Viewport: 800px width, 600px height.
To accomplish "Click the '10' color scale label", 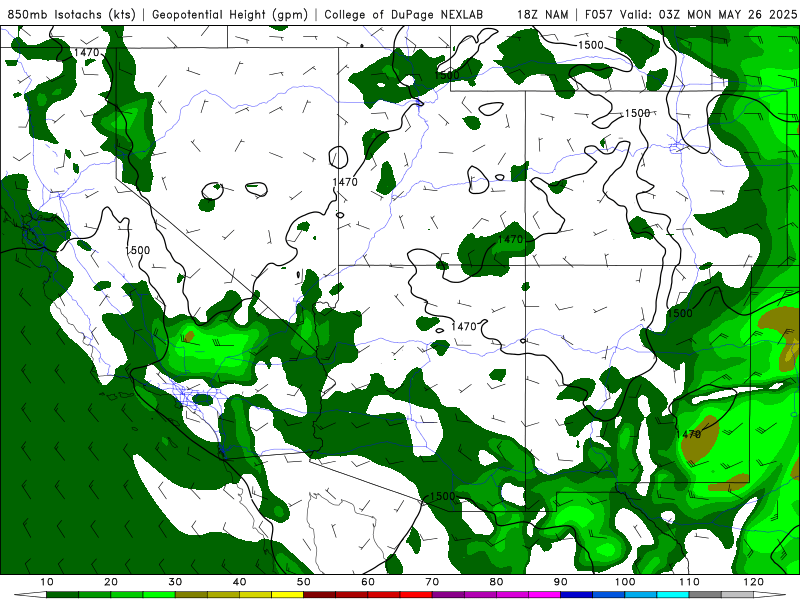I will coord(46,582).
